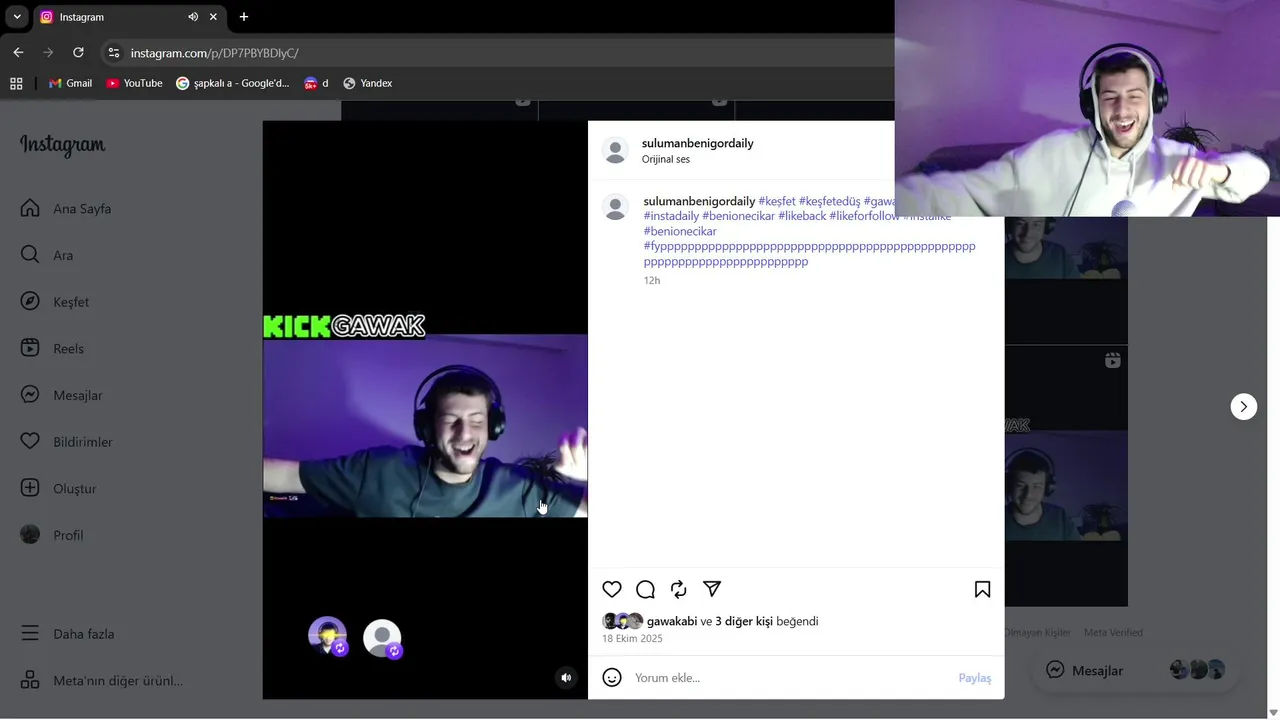Click the Orijinal ses audio link
Image resolution: width=1280 pixels, height=720 pixels.
click(666, 159)
